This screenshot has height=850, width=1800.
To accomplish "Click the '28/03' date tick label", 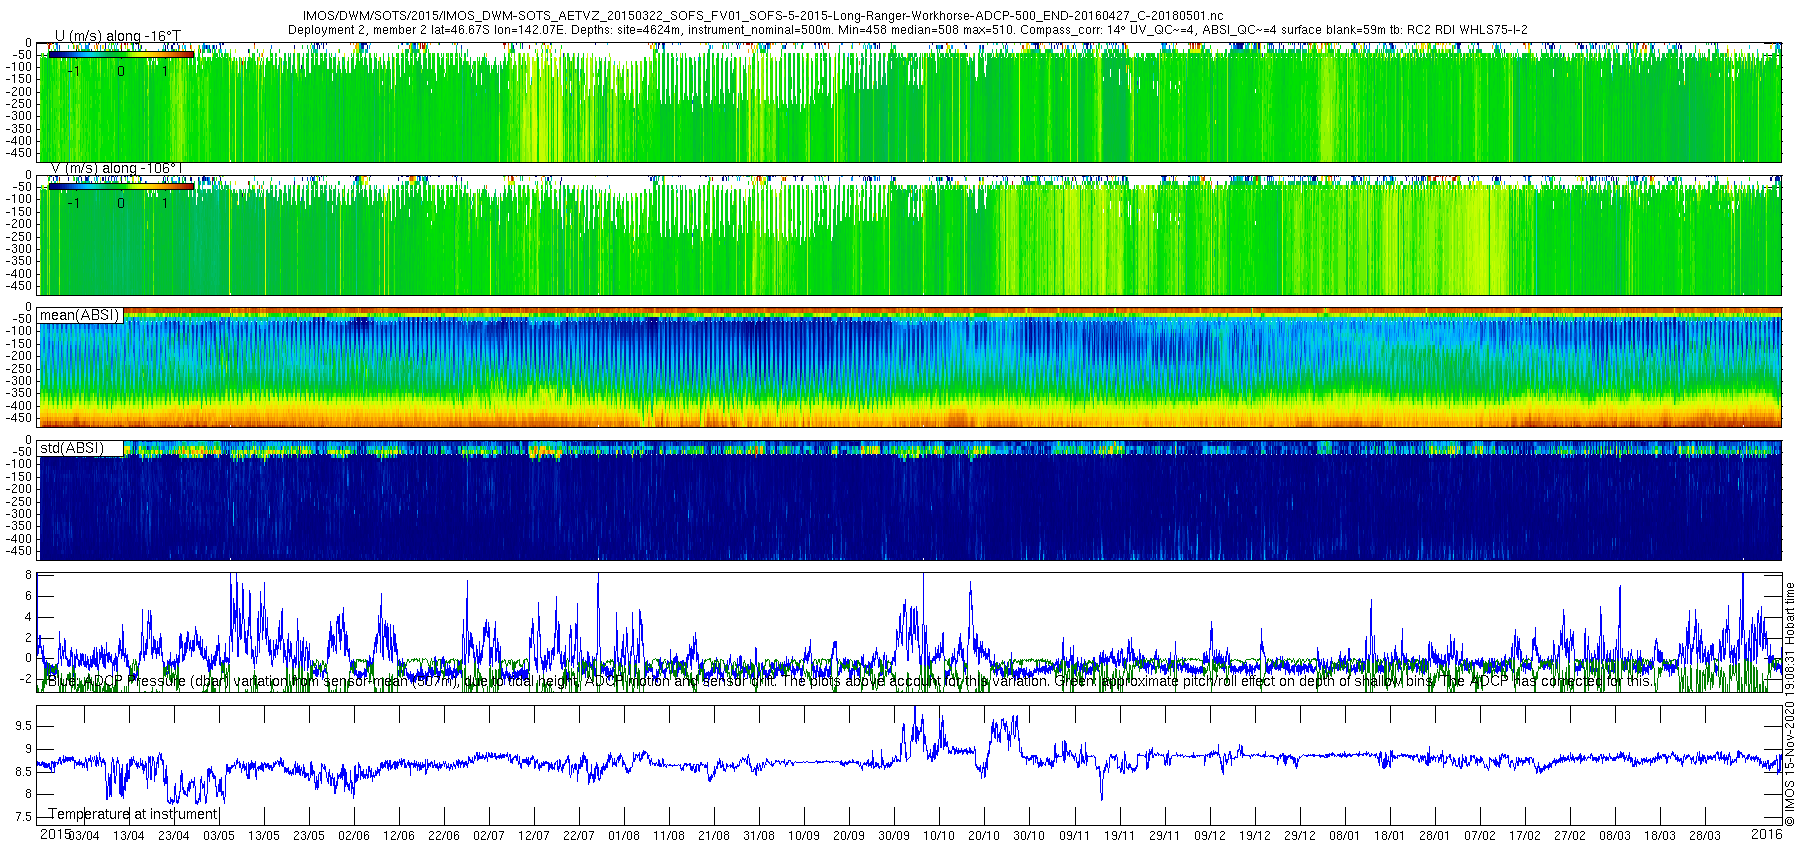I will coord(1705,836).
